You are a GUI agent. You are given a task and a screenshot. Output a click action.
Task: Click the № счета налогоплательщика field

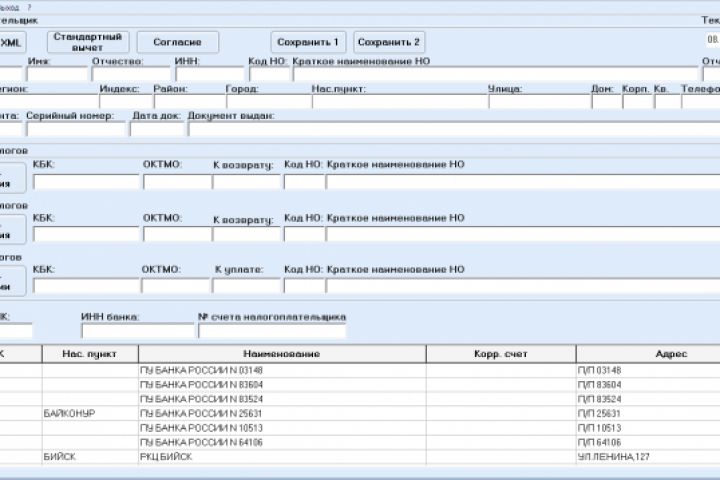[272, 331]
